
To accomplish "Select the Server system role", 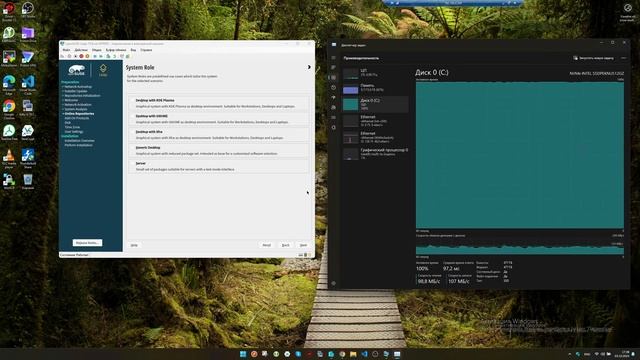I will (x=219, y=166).
